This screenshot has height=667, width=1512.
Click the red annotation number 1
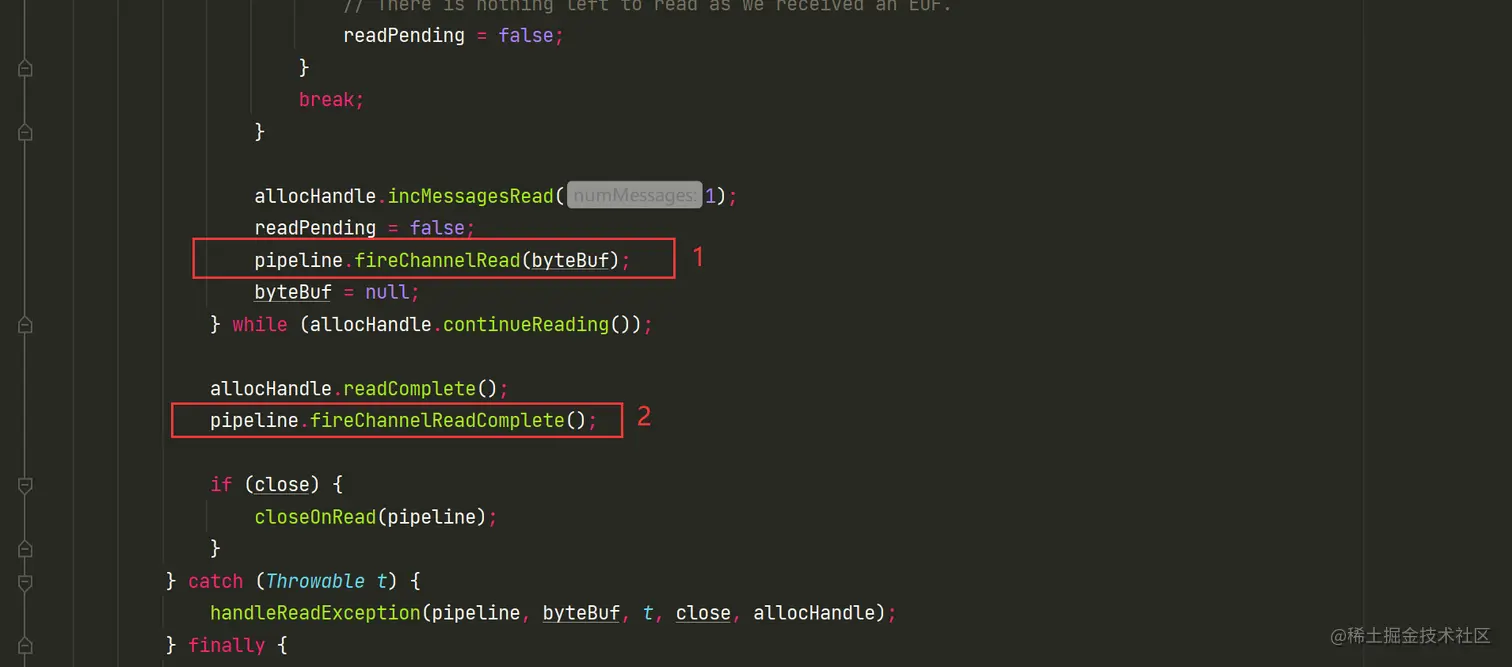pyautogui.click(x=698, y=257)
